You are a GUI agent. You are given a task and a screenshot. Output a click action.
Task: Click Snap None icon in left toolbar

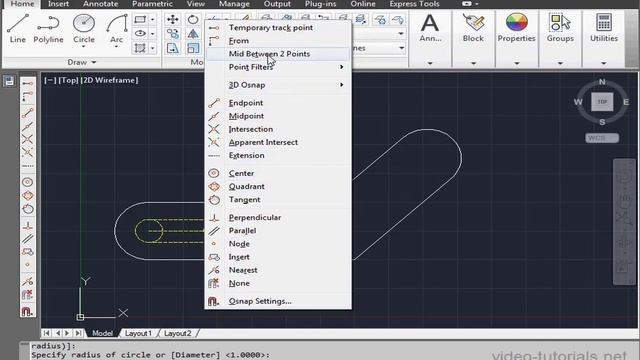pyautogui.click(x=27, y=295)
